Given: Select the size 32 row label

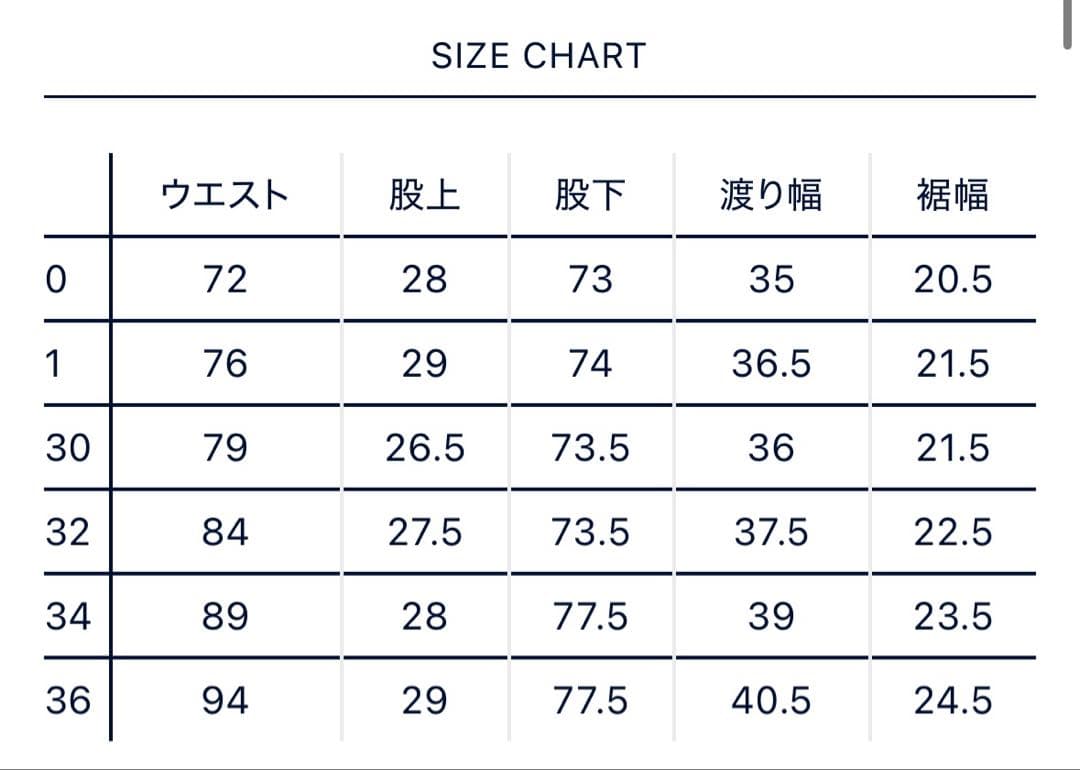Looking at the screenshot, I should pyautogui.click(x=68, y=532).
